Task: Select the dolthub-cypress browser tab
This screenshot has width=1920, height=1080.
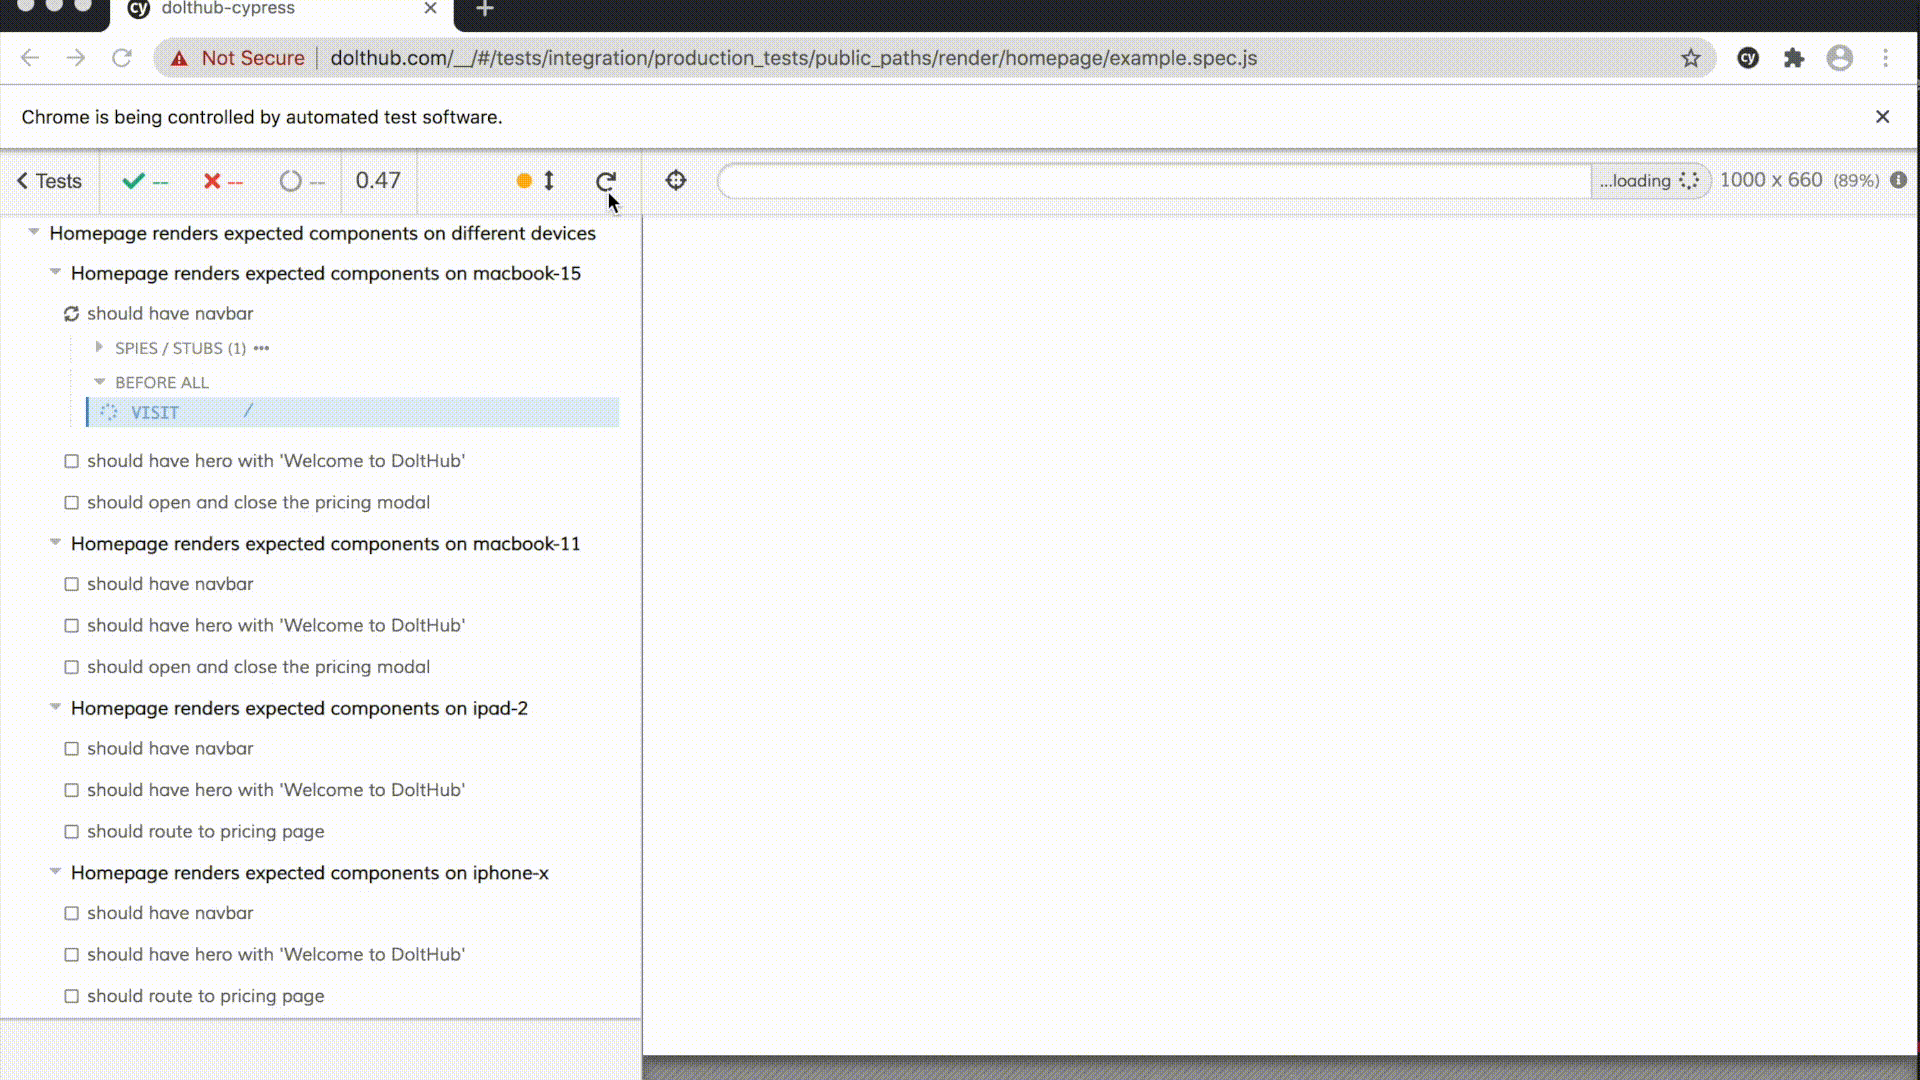Action: 228,9
